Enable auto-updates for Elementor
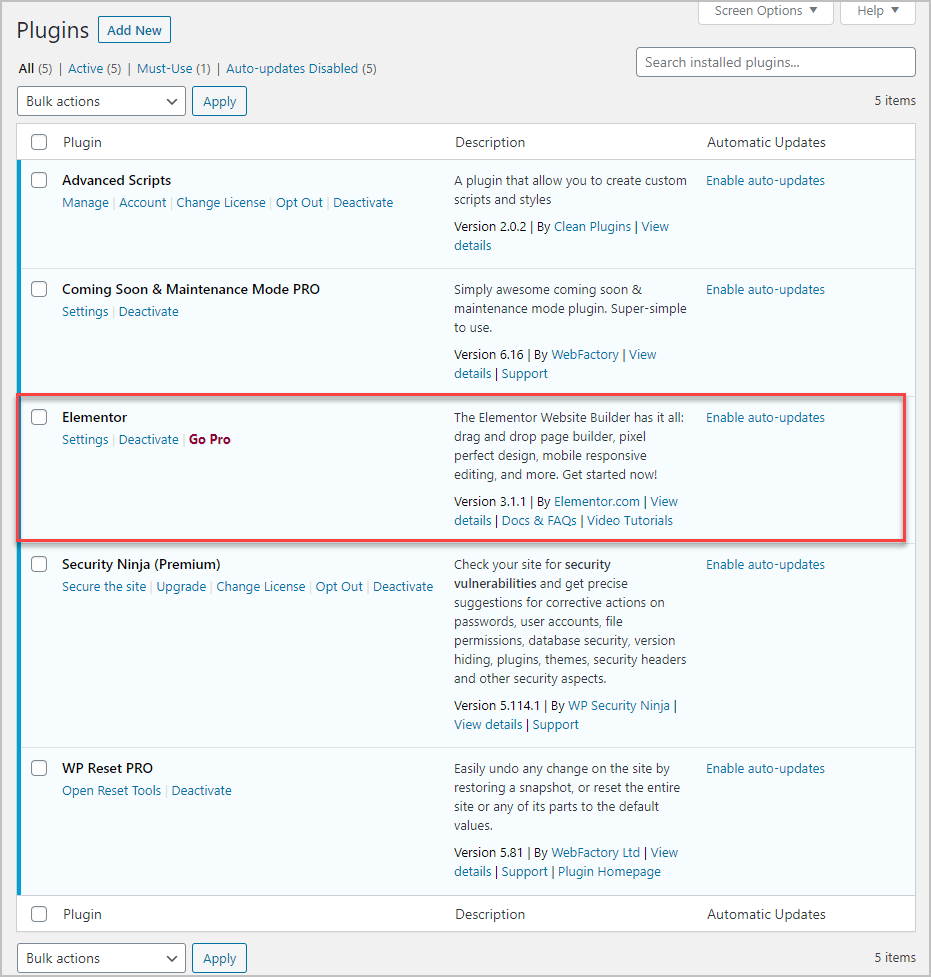This screenshot has width=931, height=977. point(765,417)
